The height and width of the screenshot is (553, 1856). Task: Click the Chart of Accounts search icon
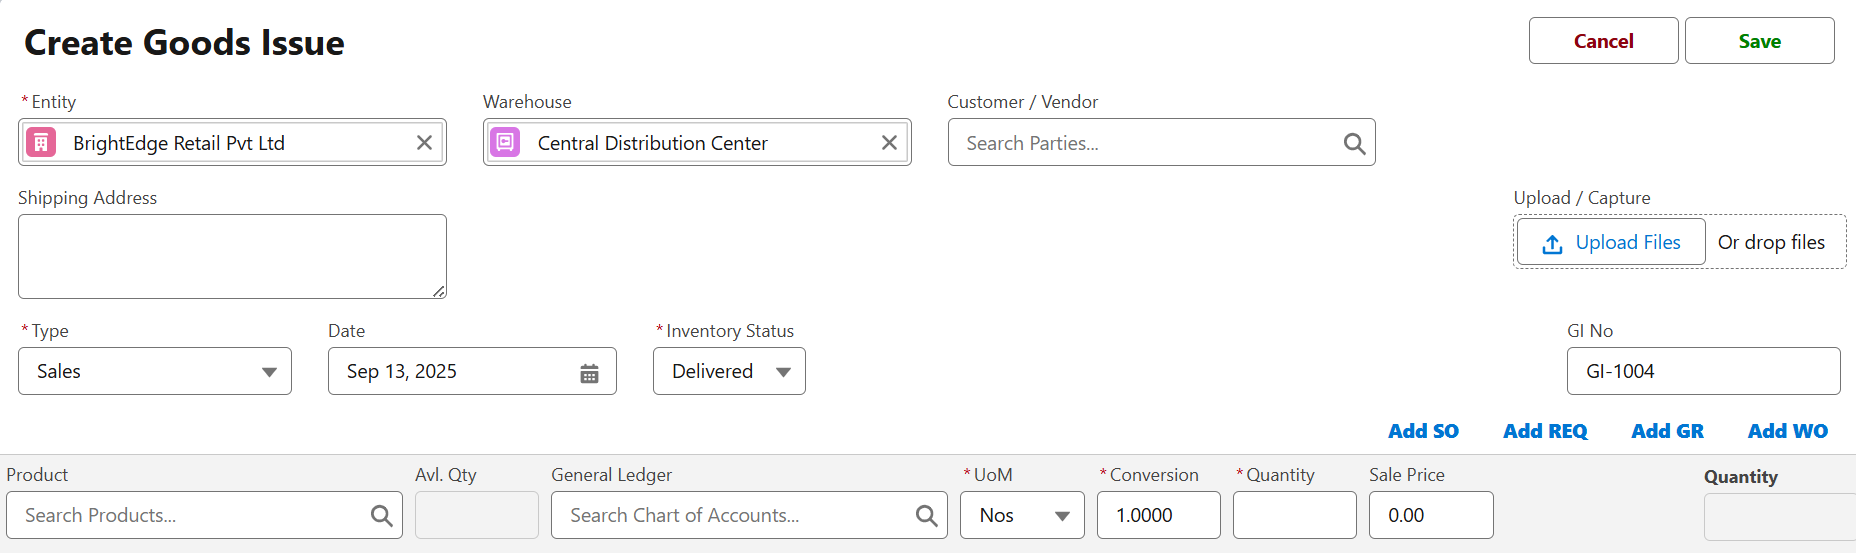[926, 516]
